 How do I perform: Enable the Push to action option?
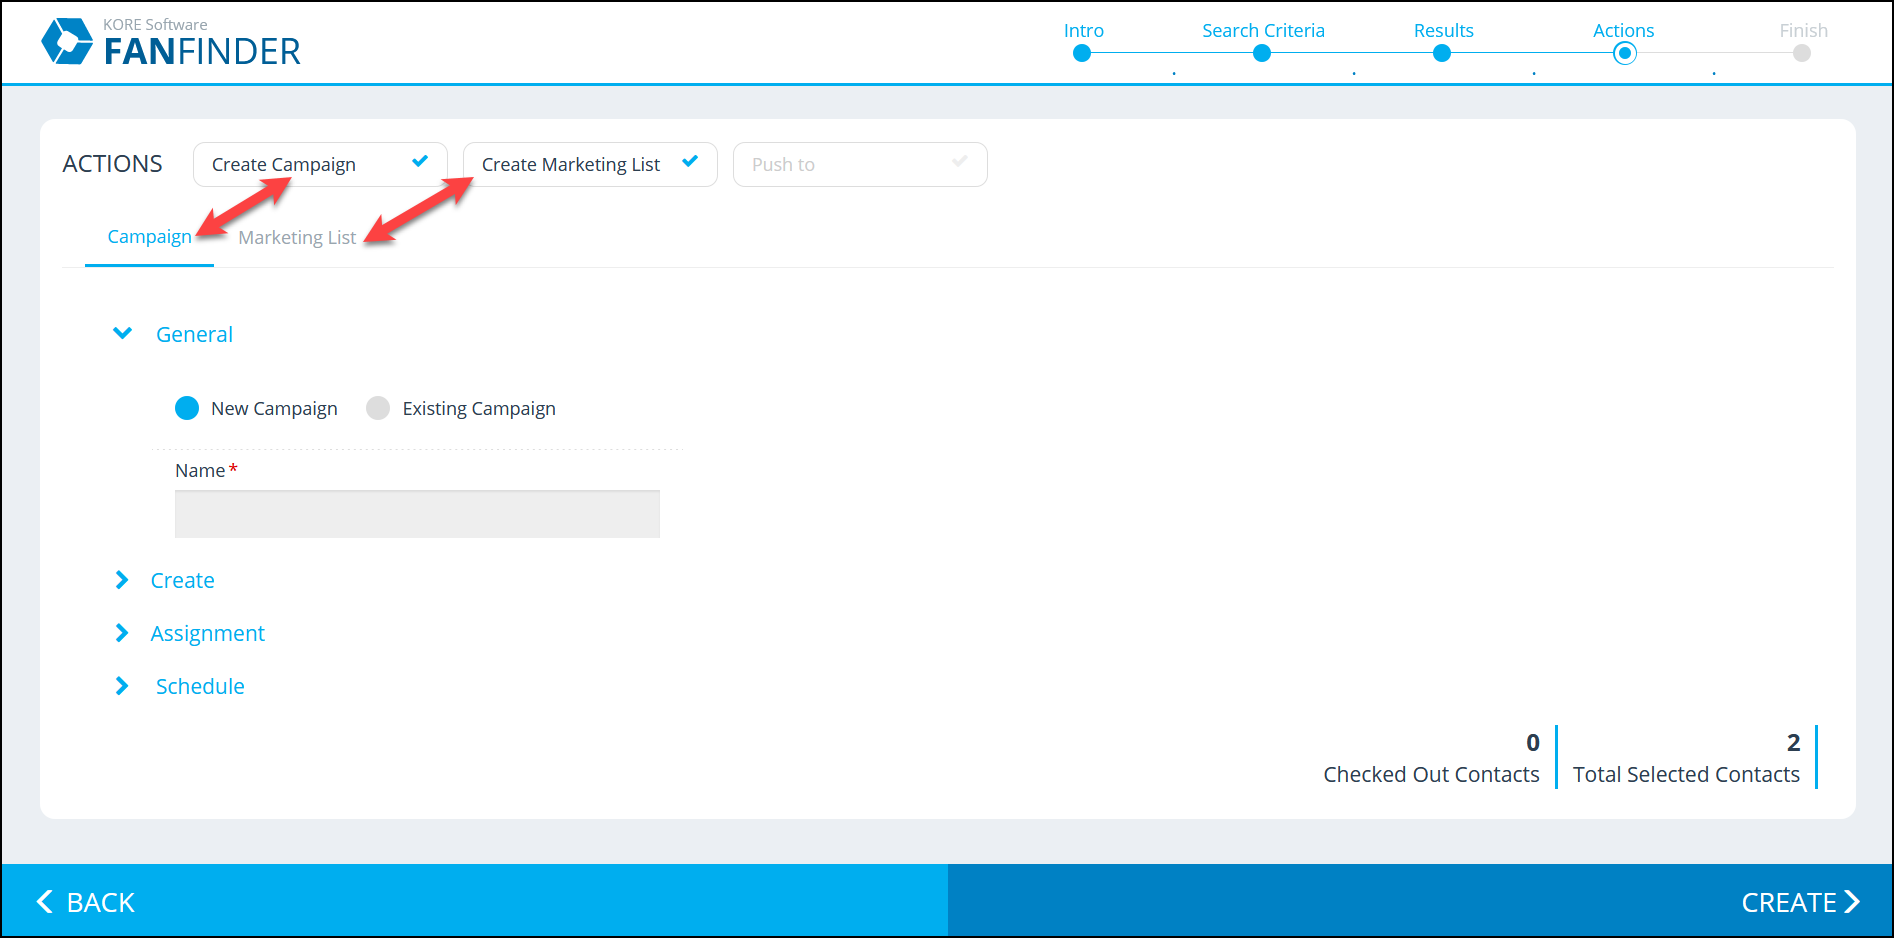tap(860, 164)
